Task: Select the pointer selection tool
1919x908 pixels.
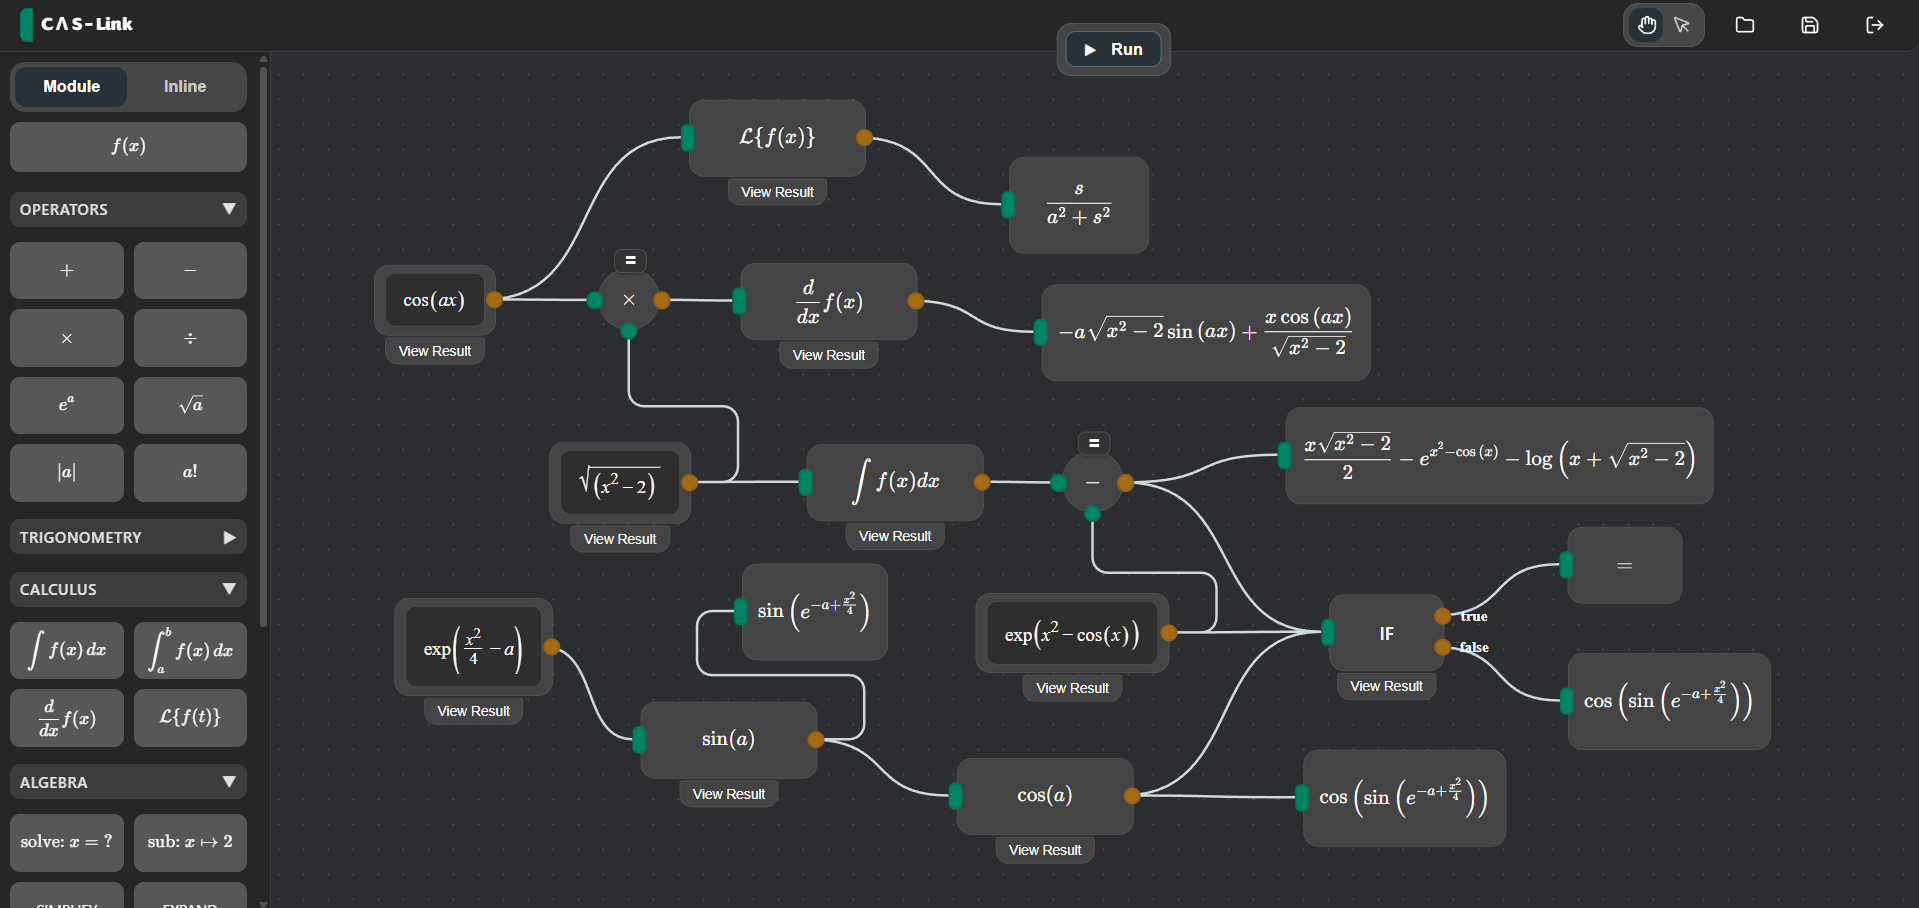Action: pyautogui.click(x=1682, y=25)
